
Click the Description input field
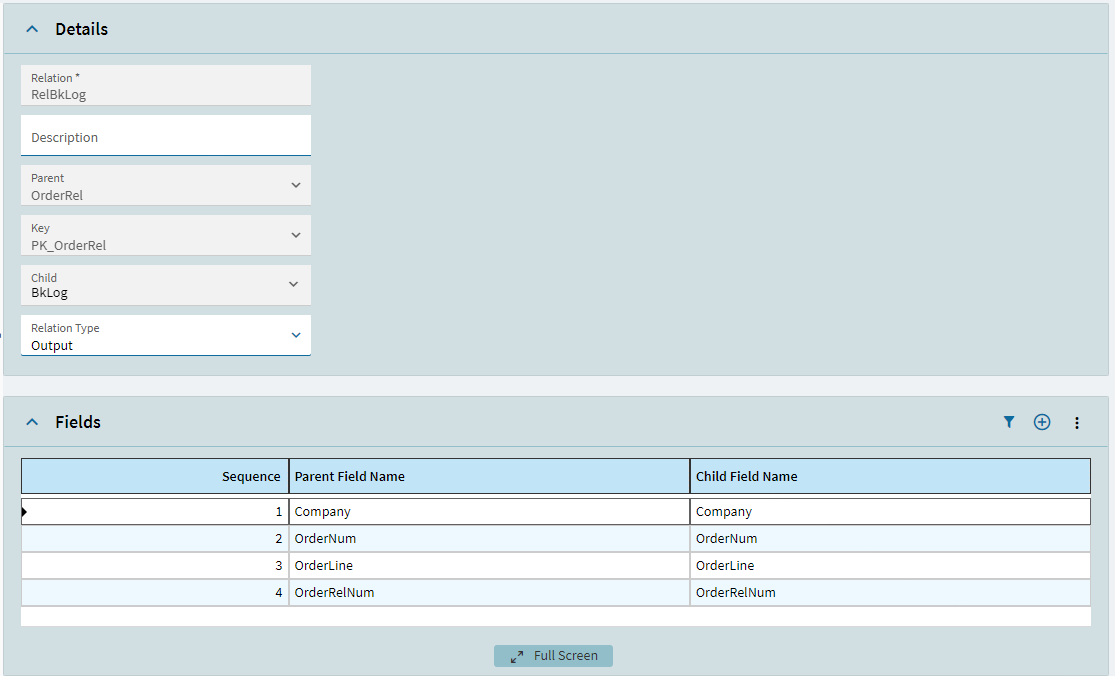[x=165, y=136]
